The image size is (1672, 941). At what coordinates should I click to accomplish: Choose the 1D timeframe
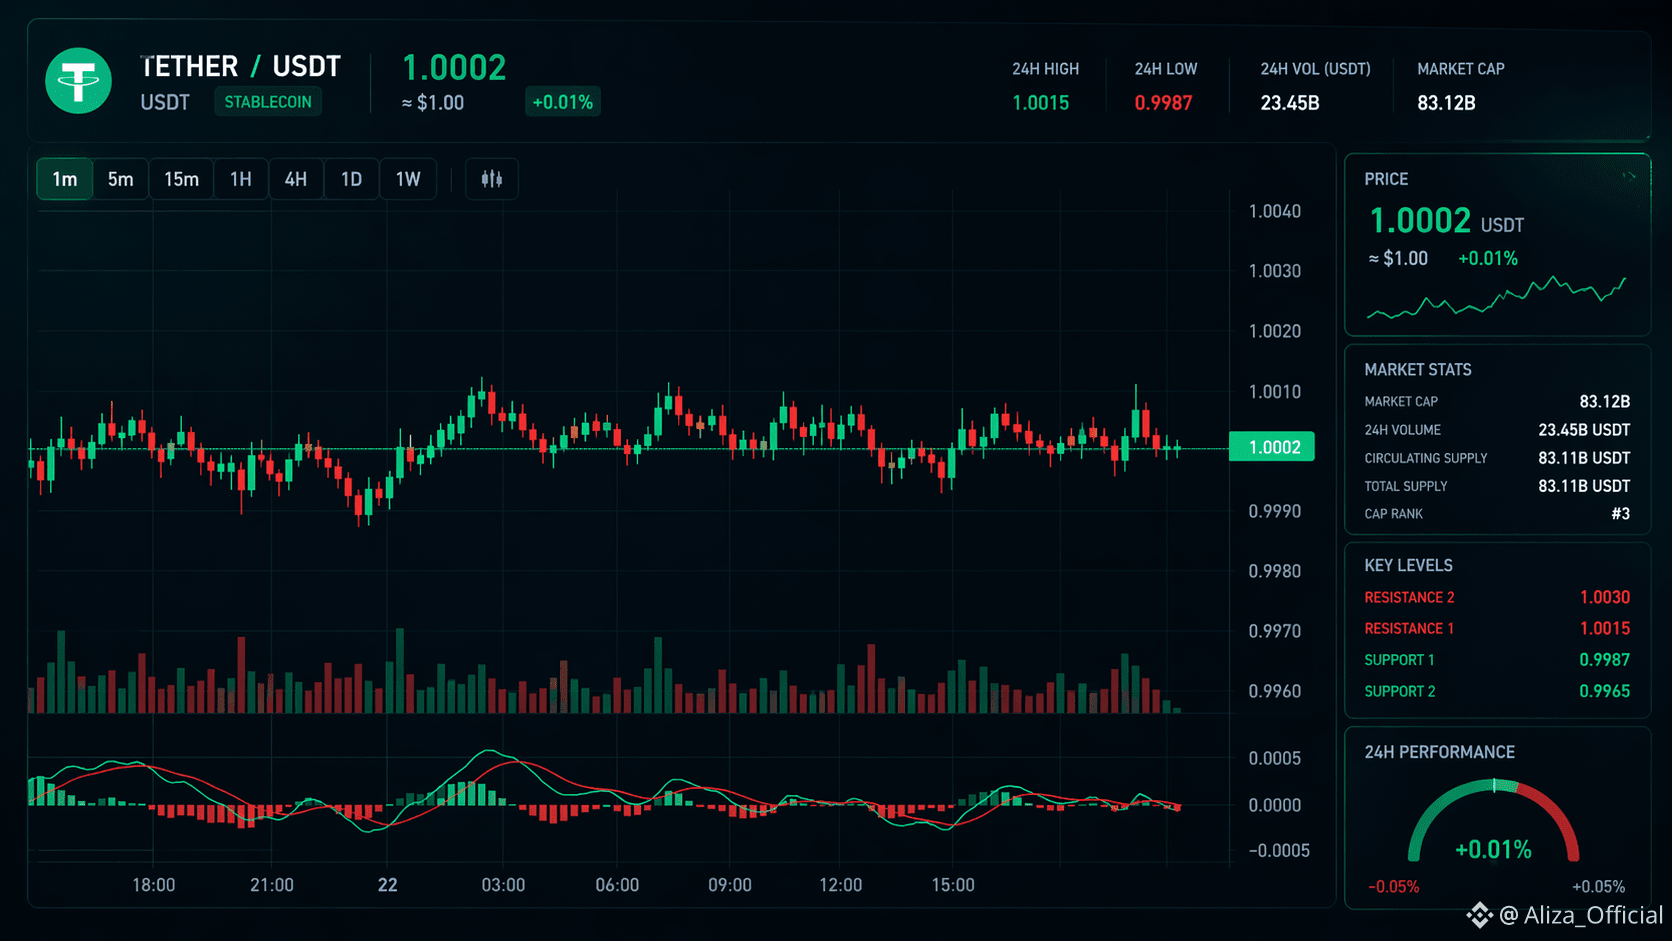(x=351, y=179)
